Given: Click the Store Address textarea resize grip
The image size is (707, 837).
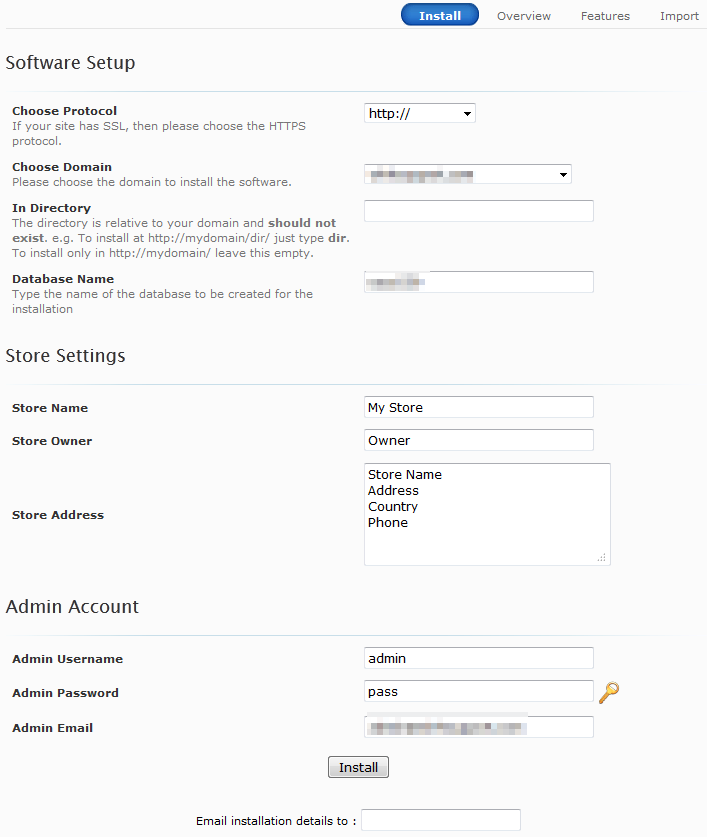Looking at the screenshot, I should 602,558.
